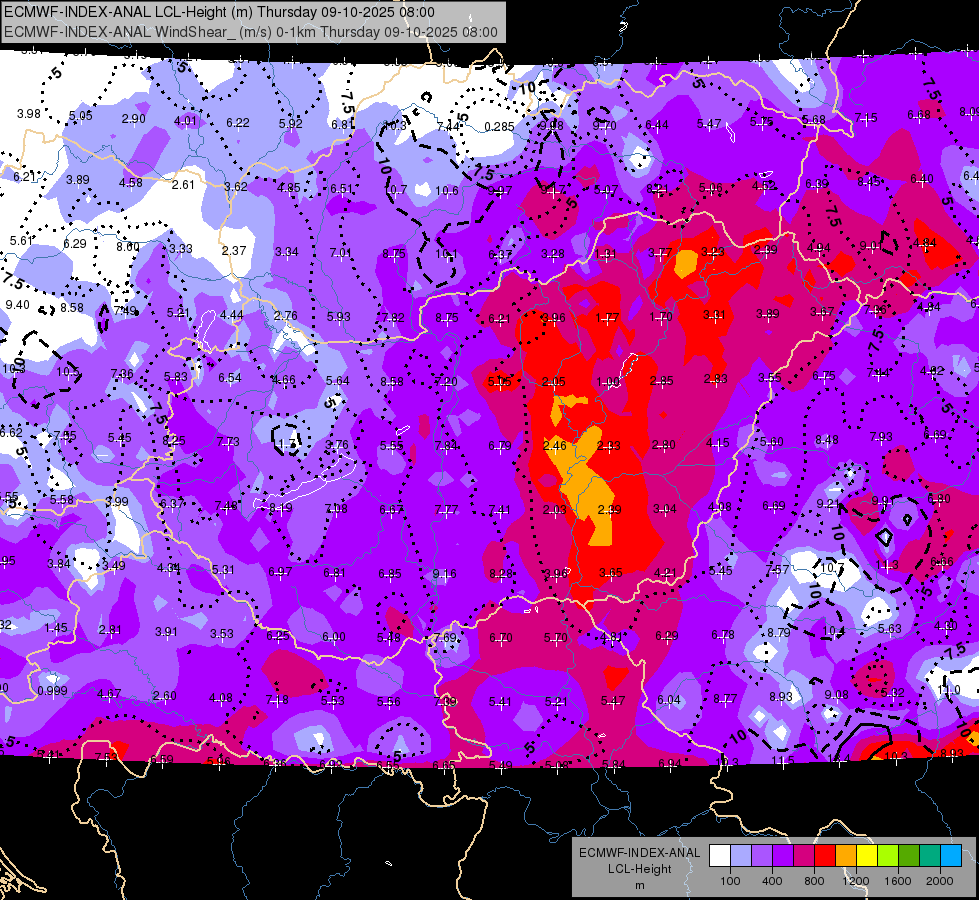Click the wind shear value '2.46'

(x=554, y=445)
